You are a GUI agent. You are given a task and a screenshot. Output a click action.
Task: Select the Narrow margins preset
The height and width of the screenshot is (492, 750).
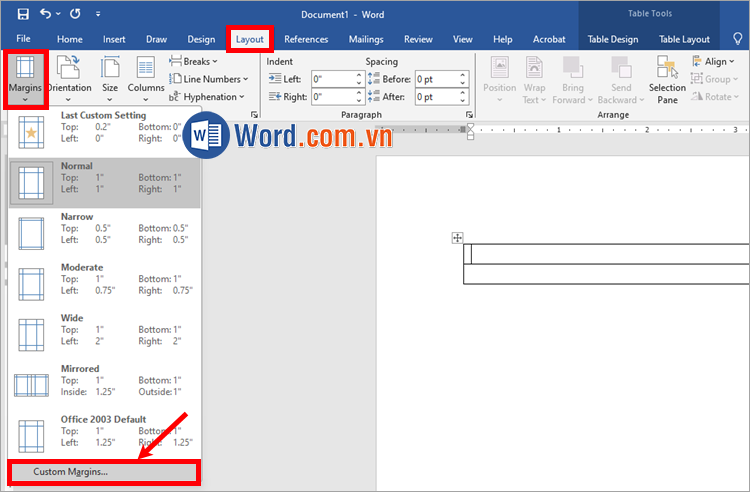pyautogui.click(x=105, y=233)
